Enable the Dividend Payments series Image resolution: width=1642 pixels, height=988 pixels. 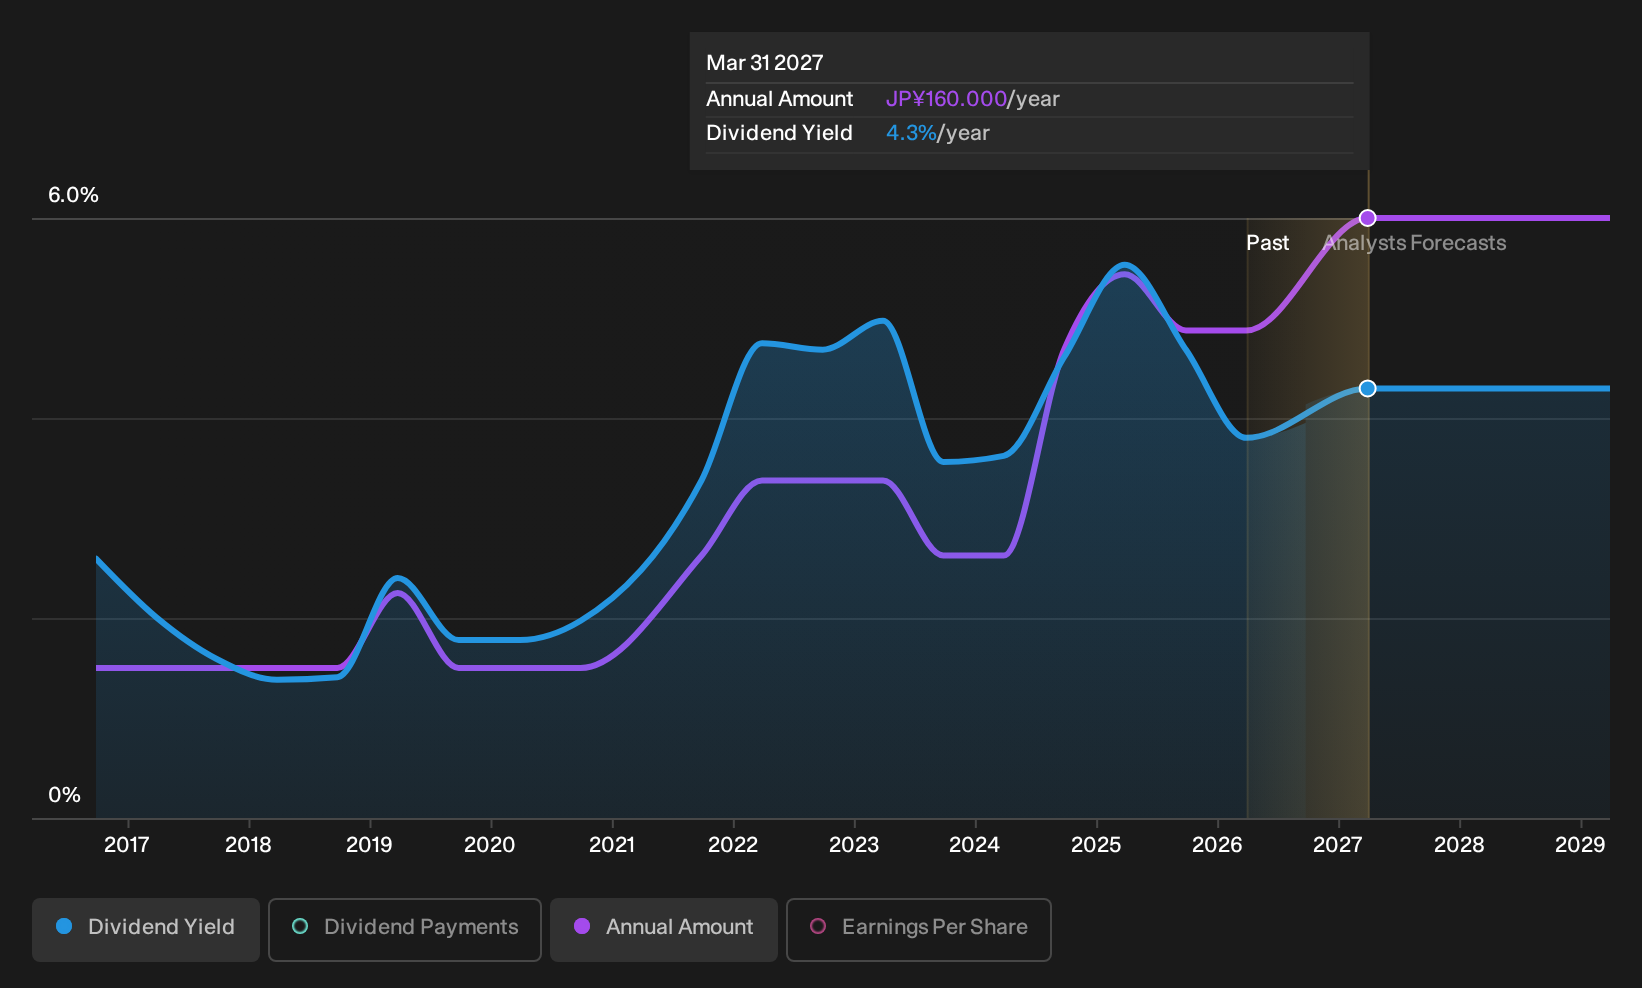click(x=405, y=929)
